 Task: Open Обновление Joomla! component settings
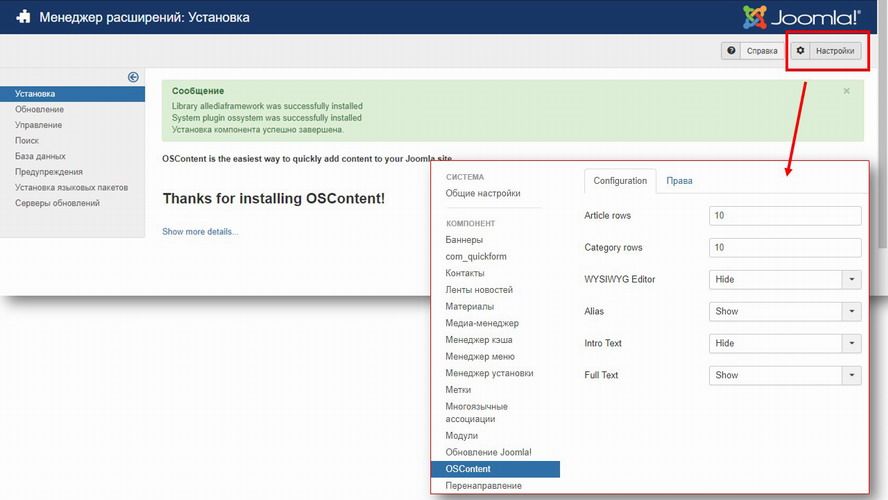[488, 452]
